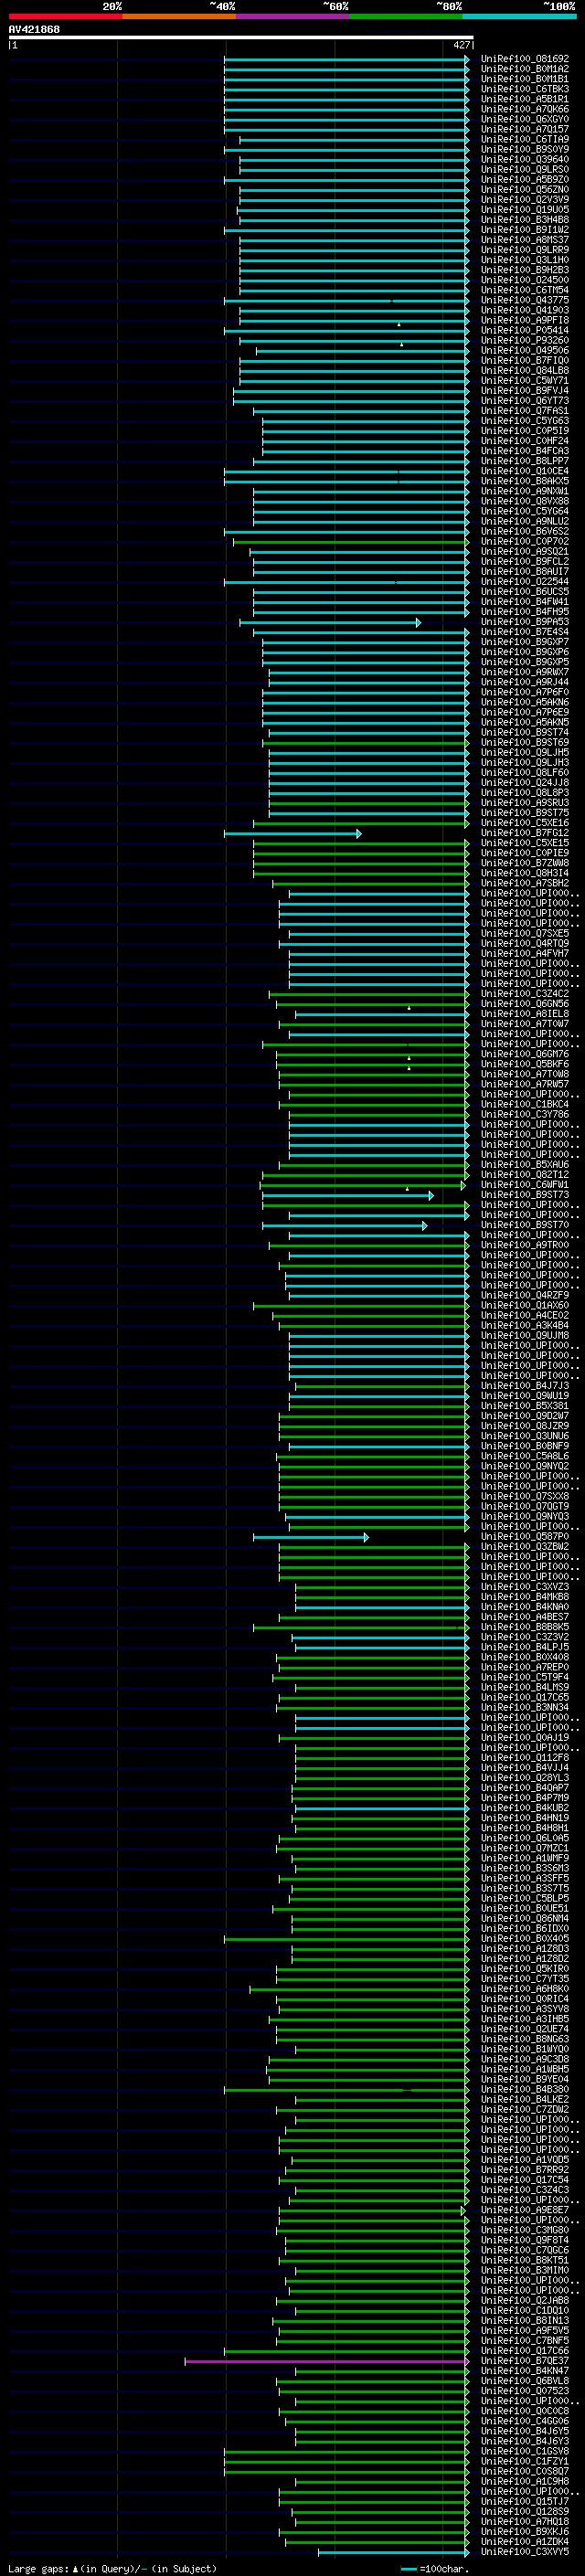Click the purple ~60% identity legend segment
Viewport: 585px width, 2576px height.
tap(292, 16)
